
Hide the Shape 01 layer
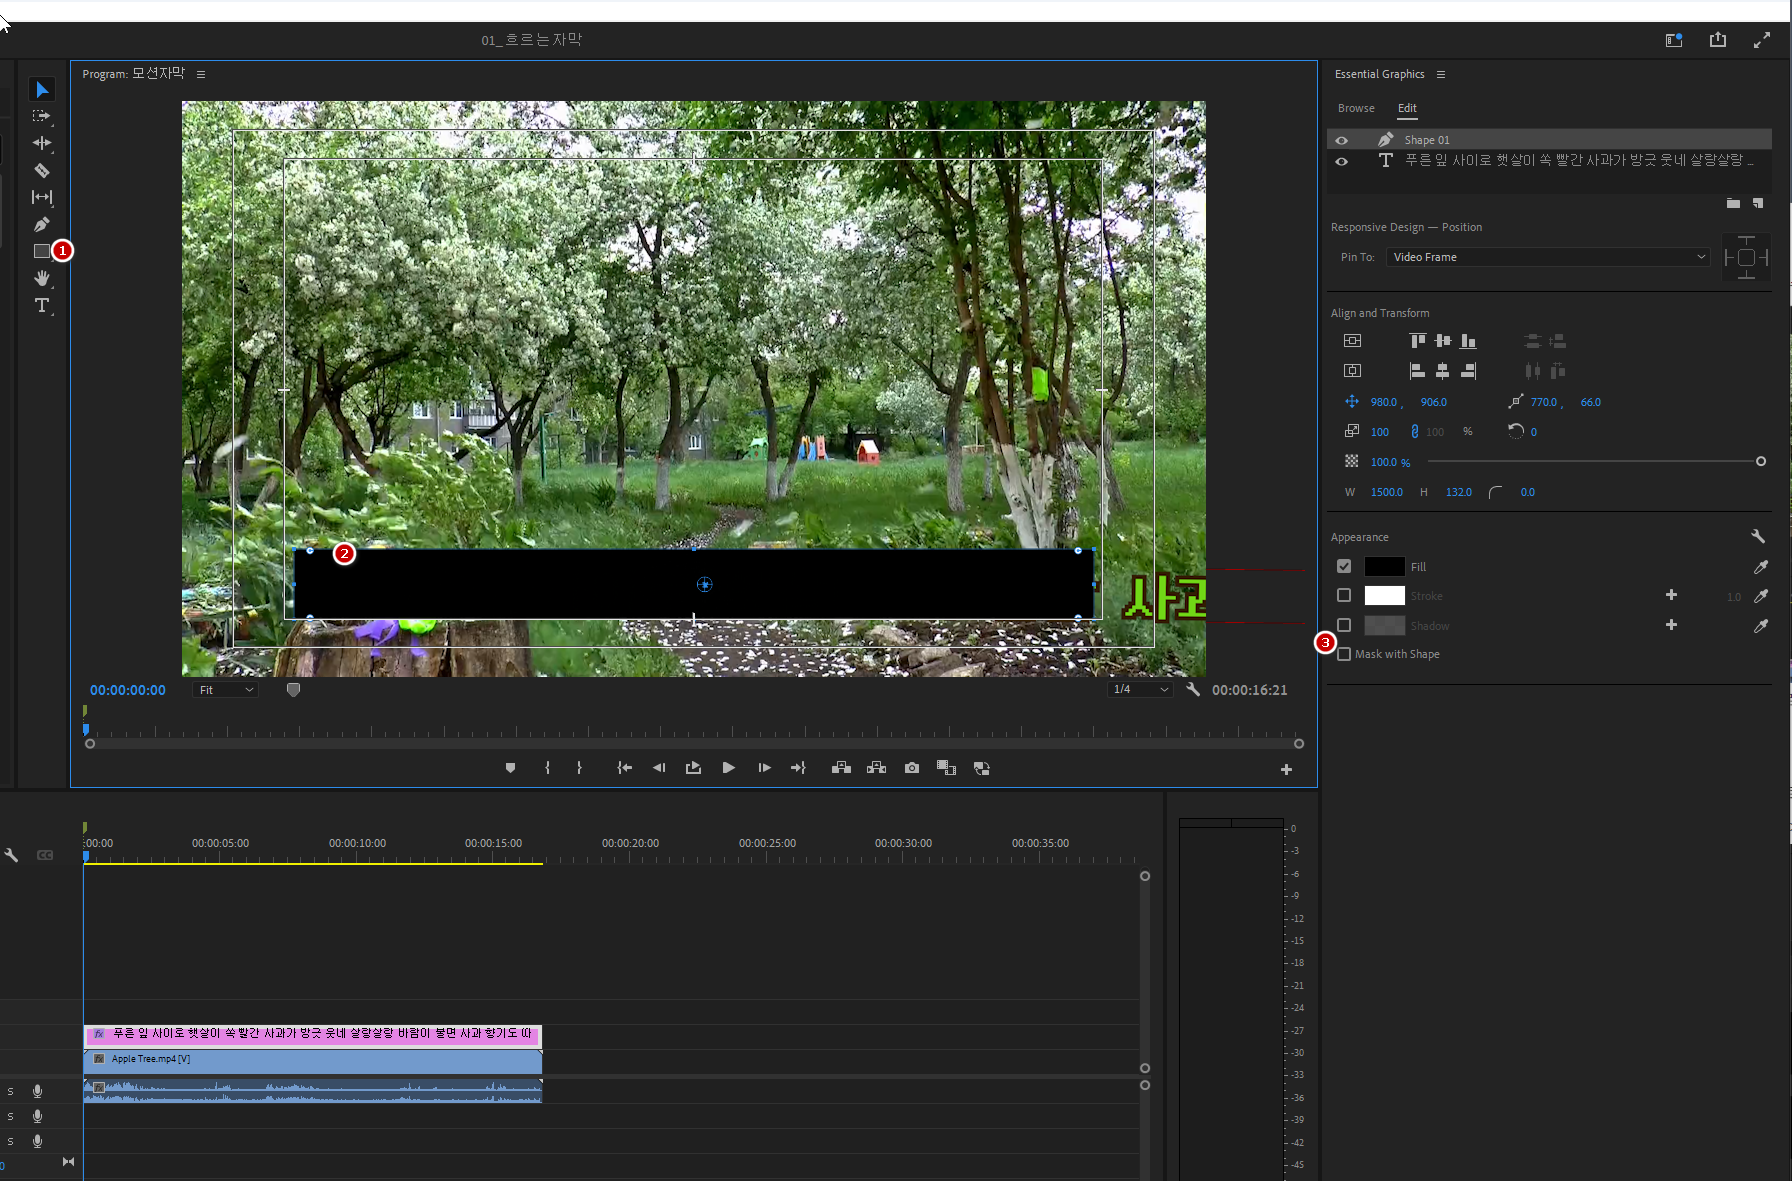1342,140
